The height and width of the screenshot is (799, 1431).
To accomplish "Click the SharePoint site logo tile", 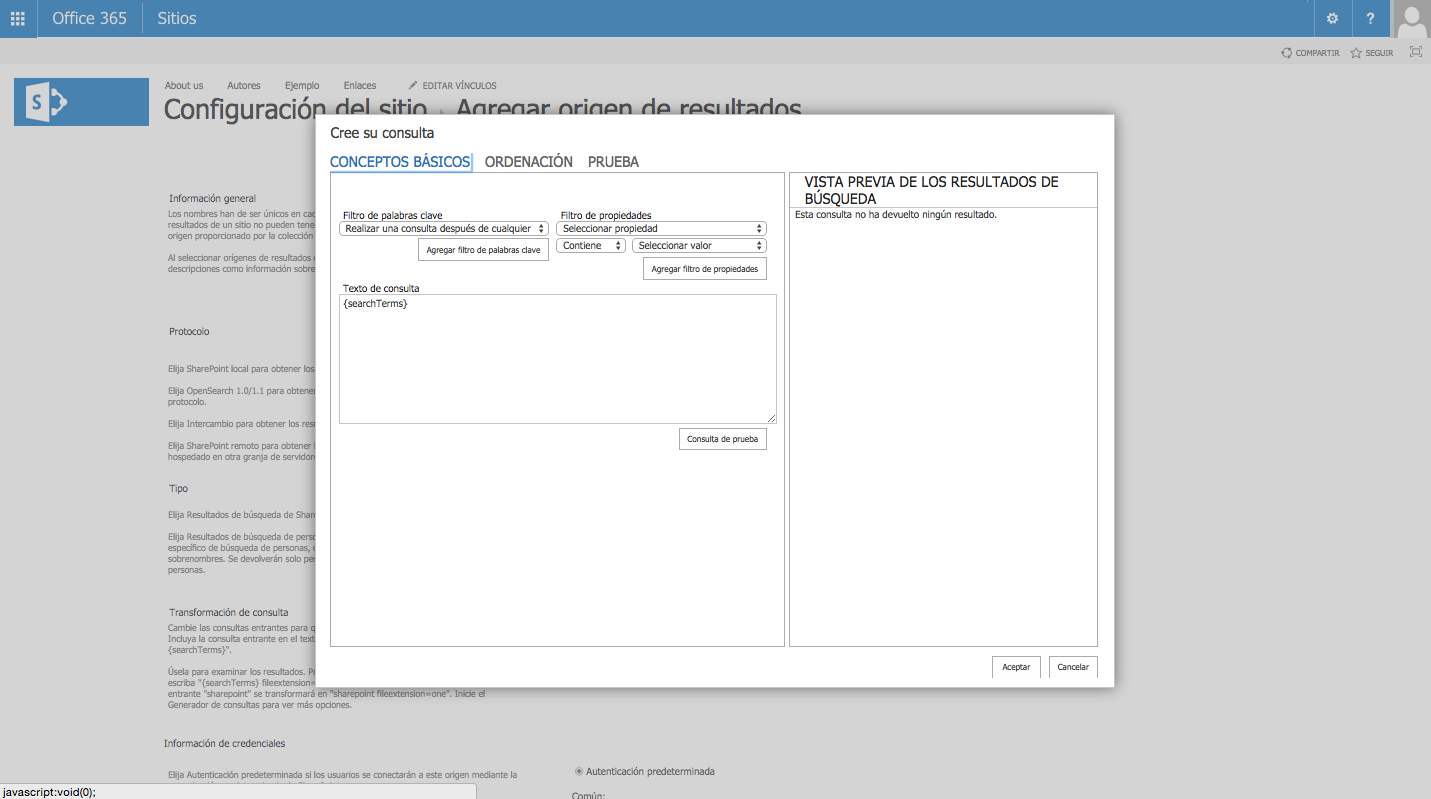I will coord(80,101).
